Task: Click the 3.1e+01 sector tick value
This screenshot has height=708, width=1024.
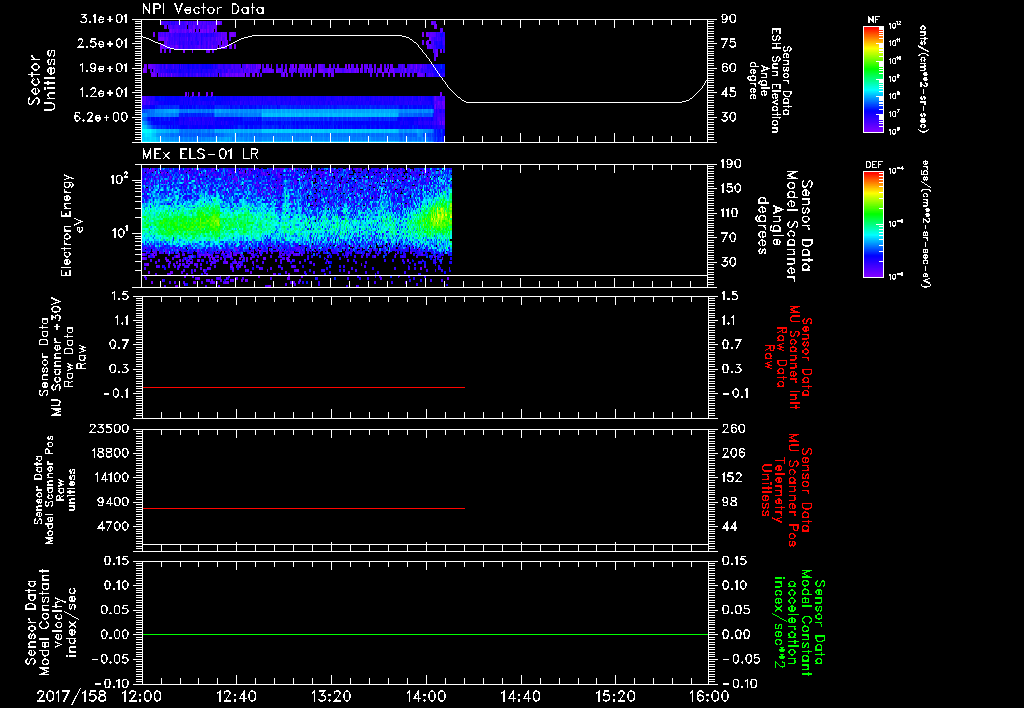Action: (104, 19)
